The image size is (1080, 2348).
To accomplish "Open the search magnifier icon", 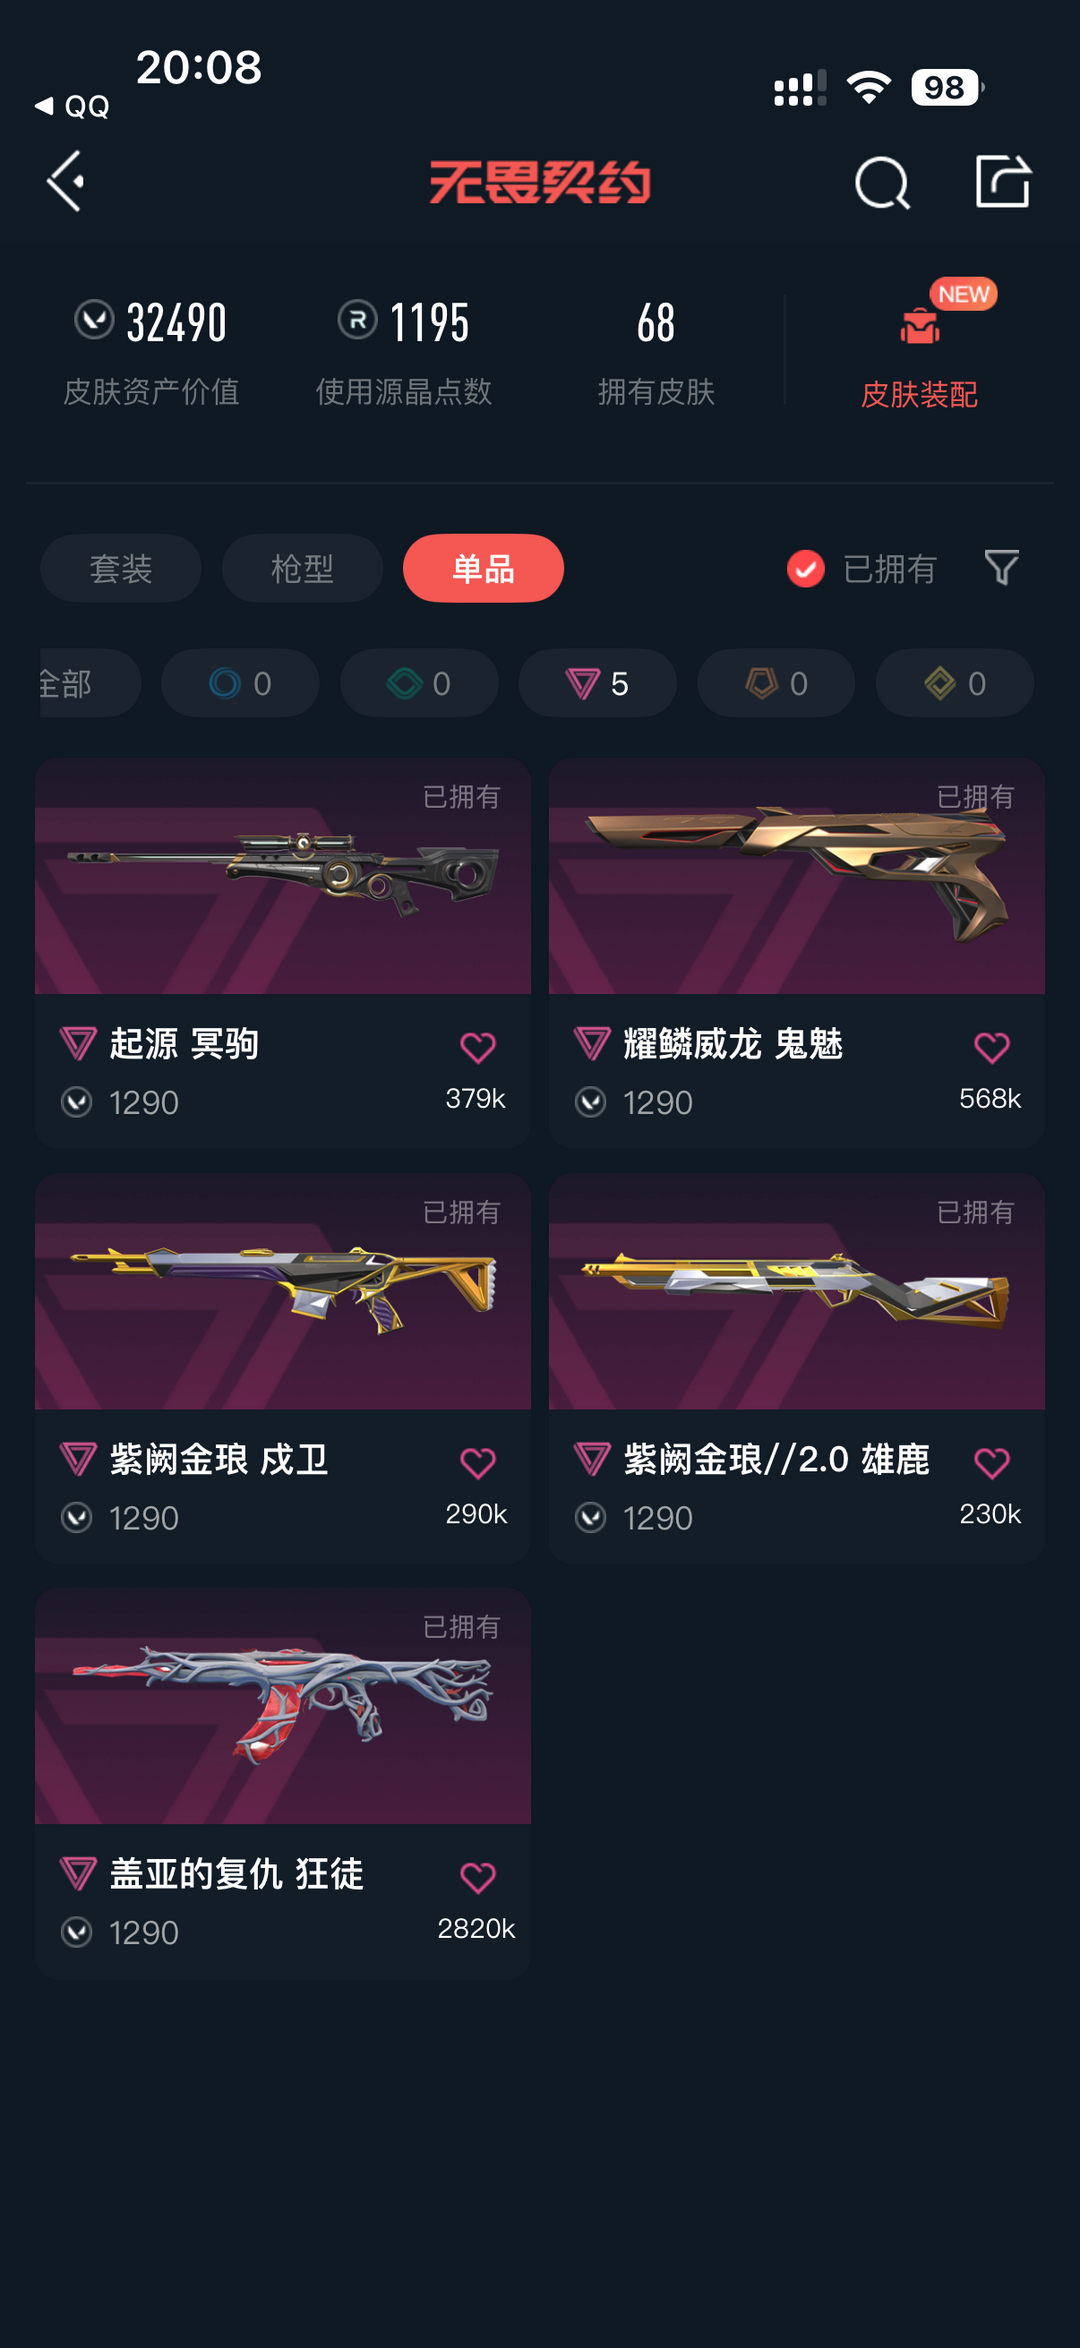I will click(882, 183).
